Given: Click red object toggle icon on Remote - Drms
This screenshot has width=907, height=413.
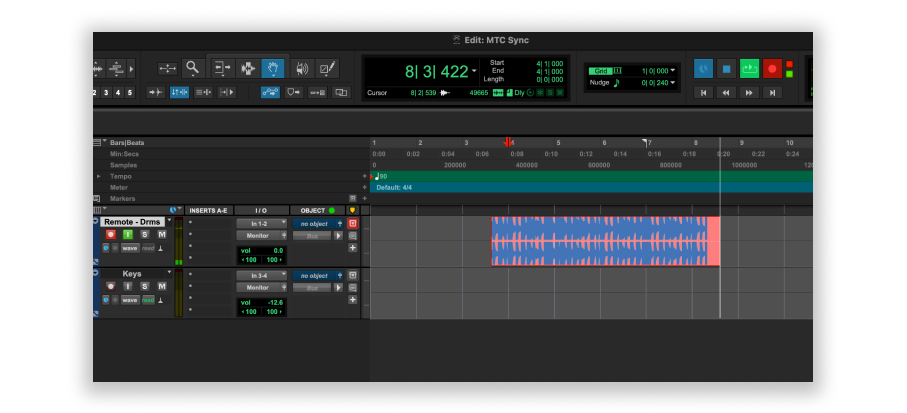Looking at the screenshot, I should tap(352, 223).
